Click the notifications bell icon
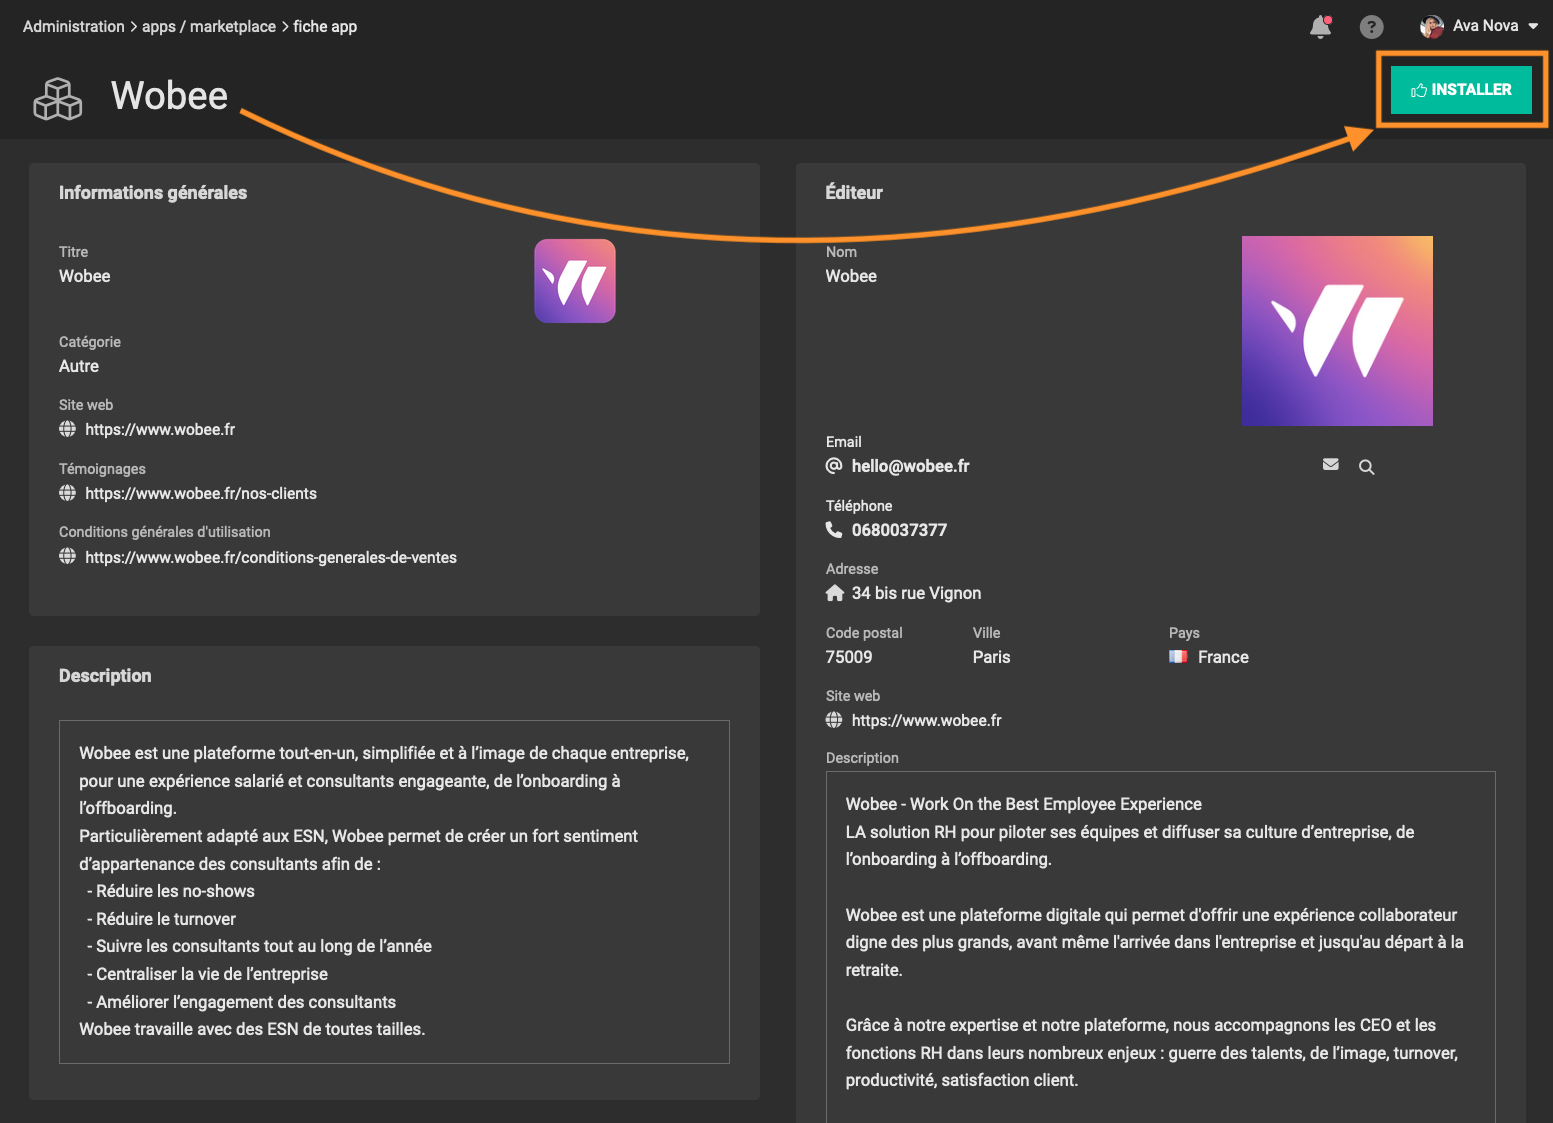 (1320, 27)
